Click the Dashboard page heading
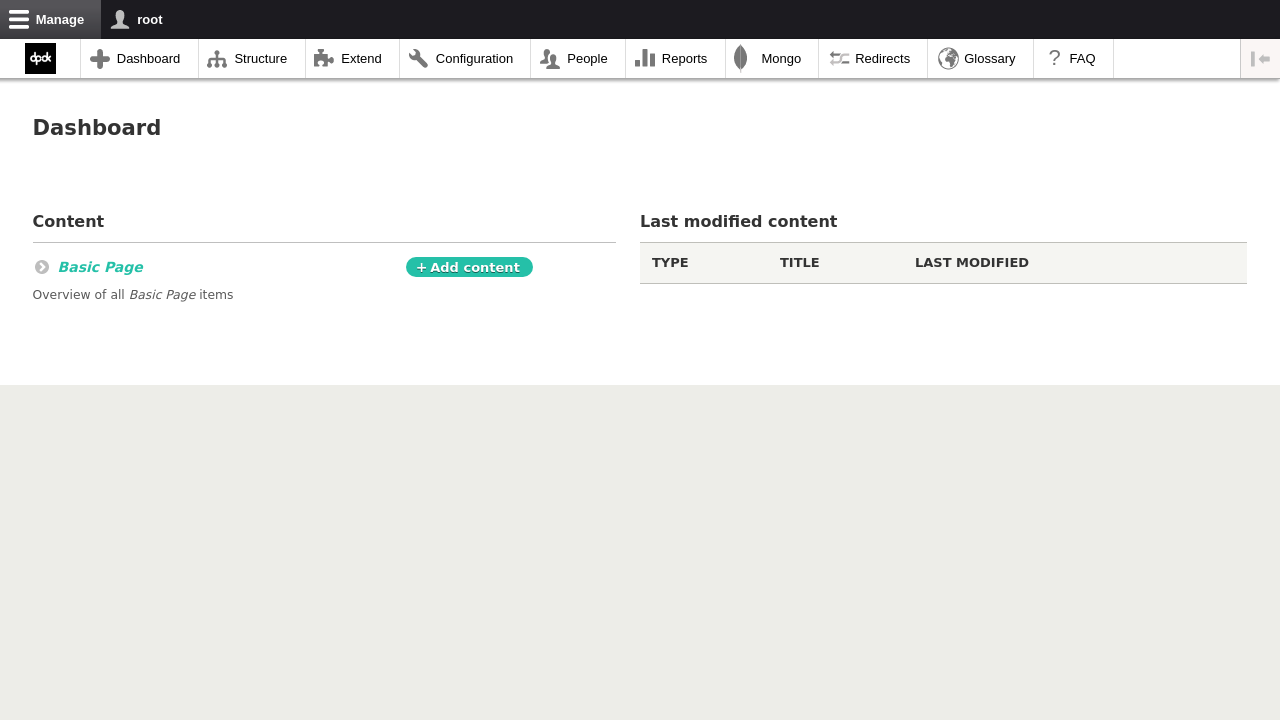 [x=97, y=128]
